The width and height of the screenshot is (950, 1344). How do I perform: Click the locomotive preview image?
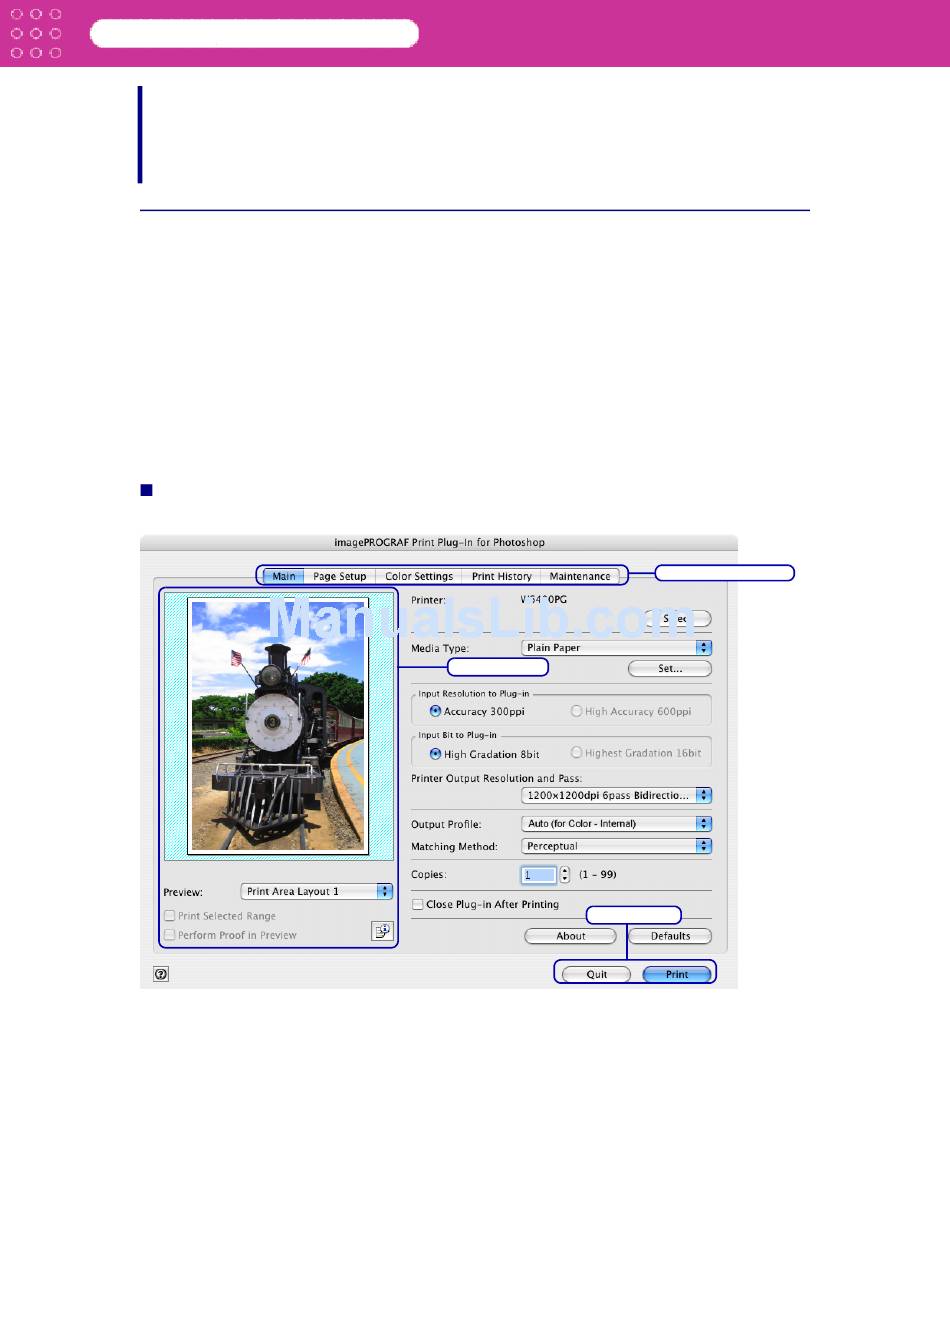coord(279,725)
